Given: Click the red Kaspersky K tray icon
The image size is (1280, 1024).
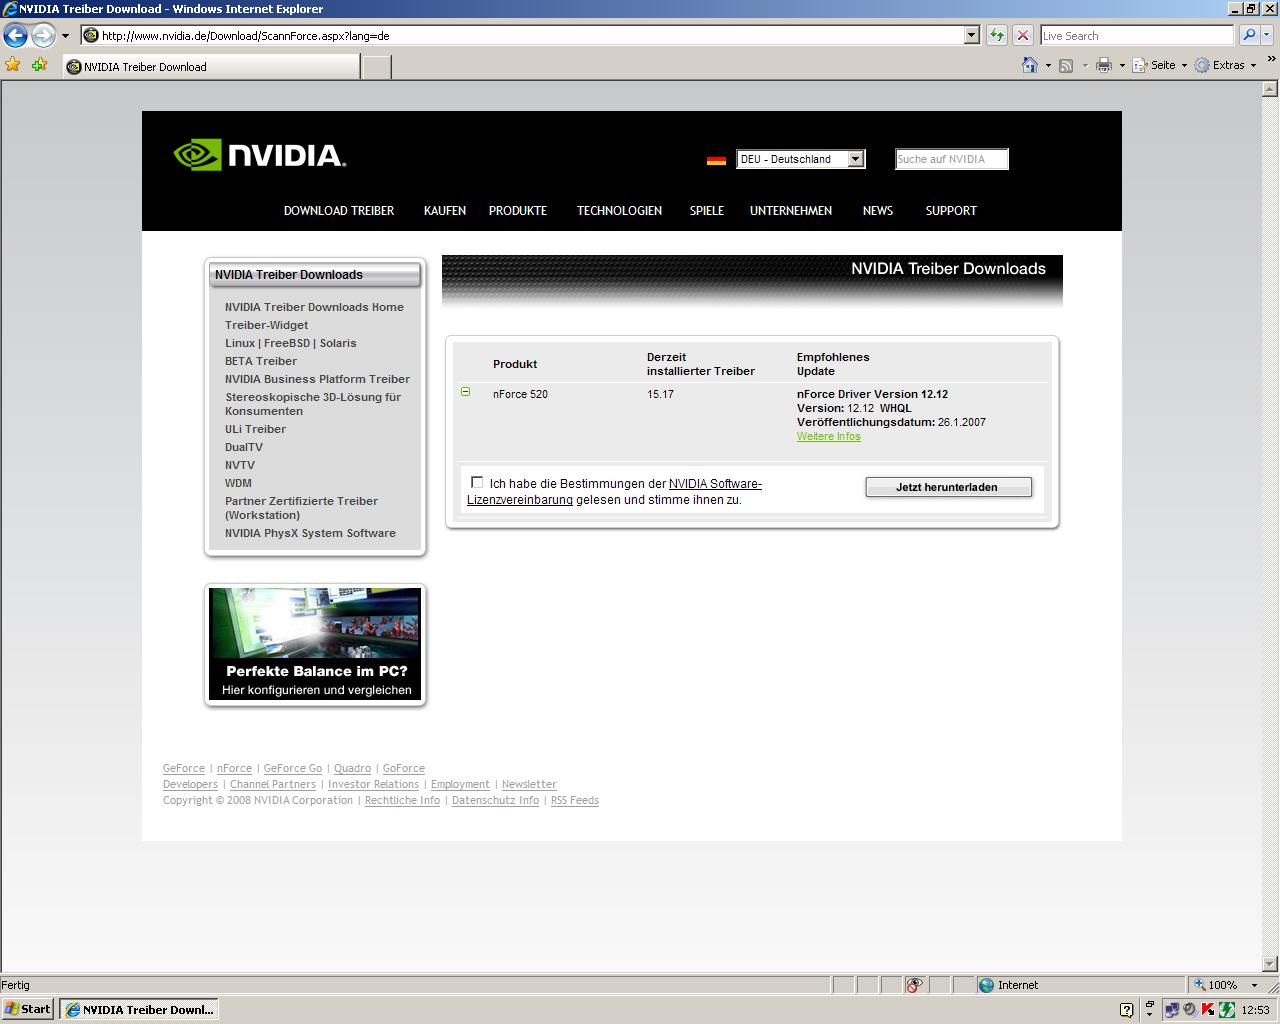Looking at the screenshot, I should (1208, 1010).
